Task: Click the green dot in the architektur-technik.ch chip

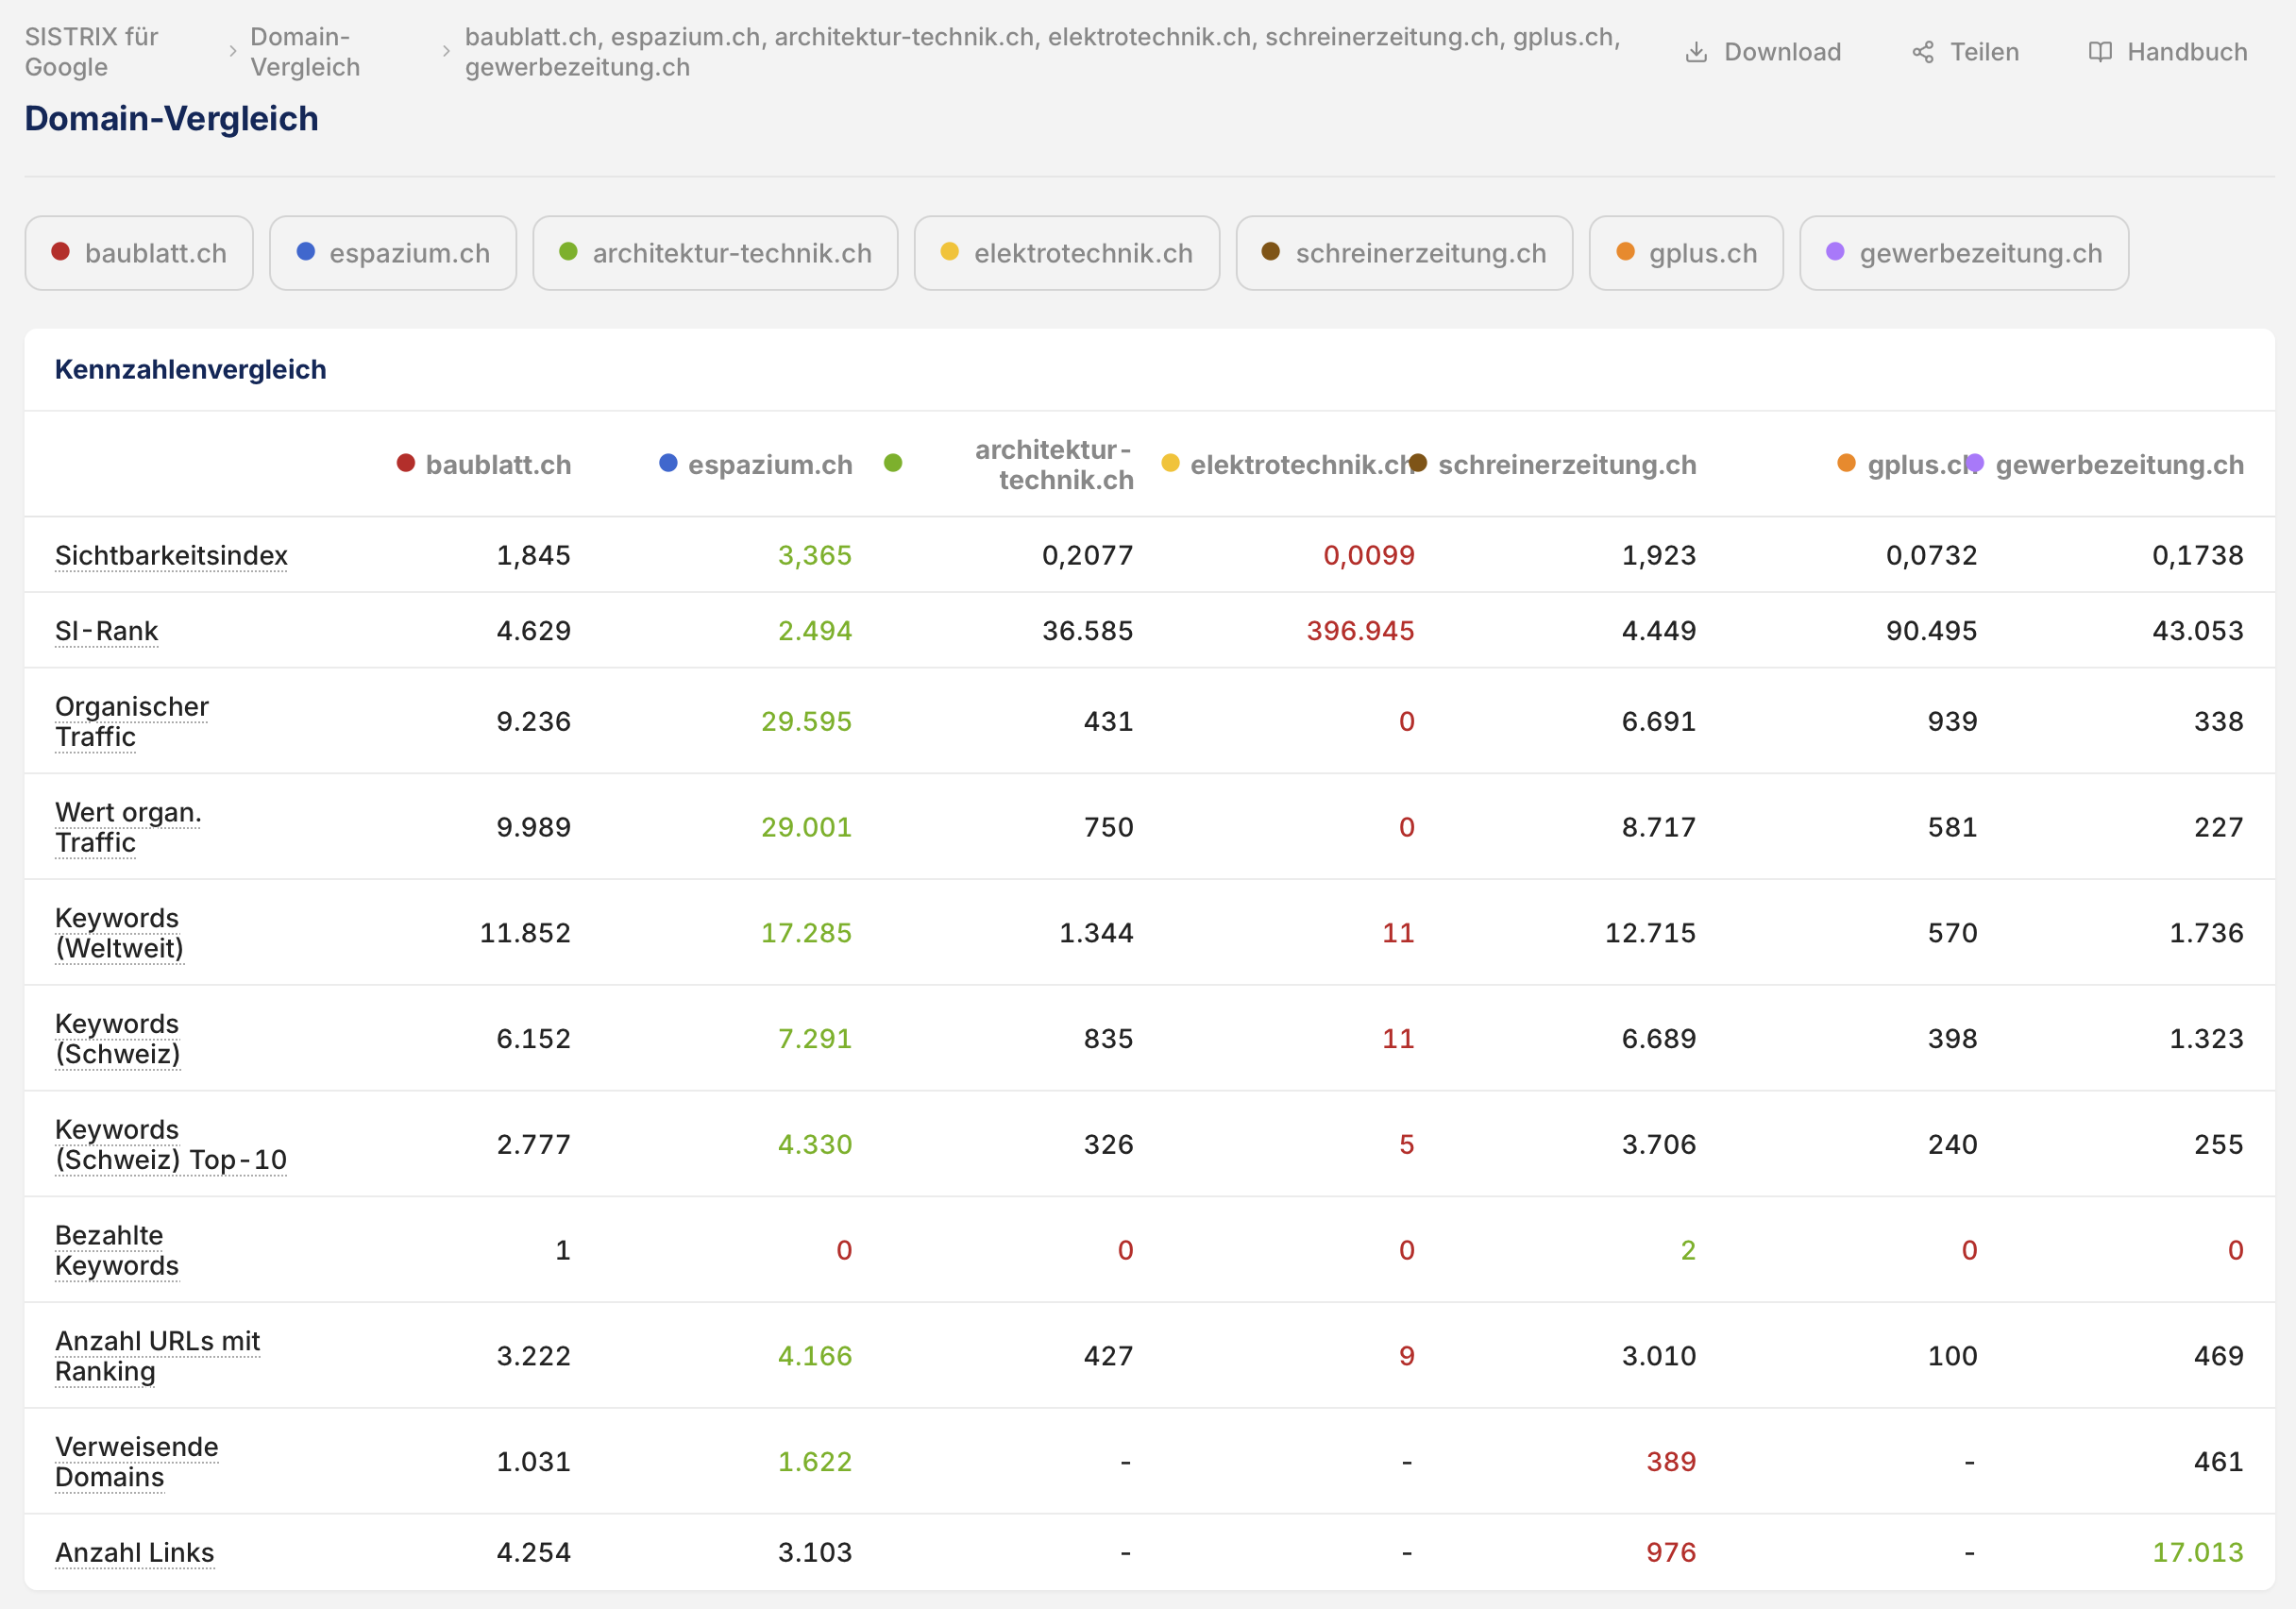Action: tap(568, 252)
